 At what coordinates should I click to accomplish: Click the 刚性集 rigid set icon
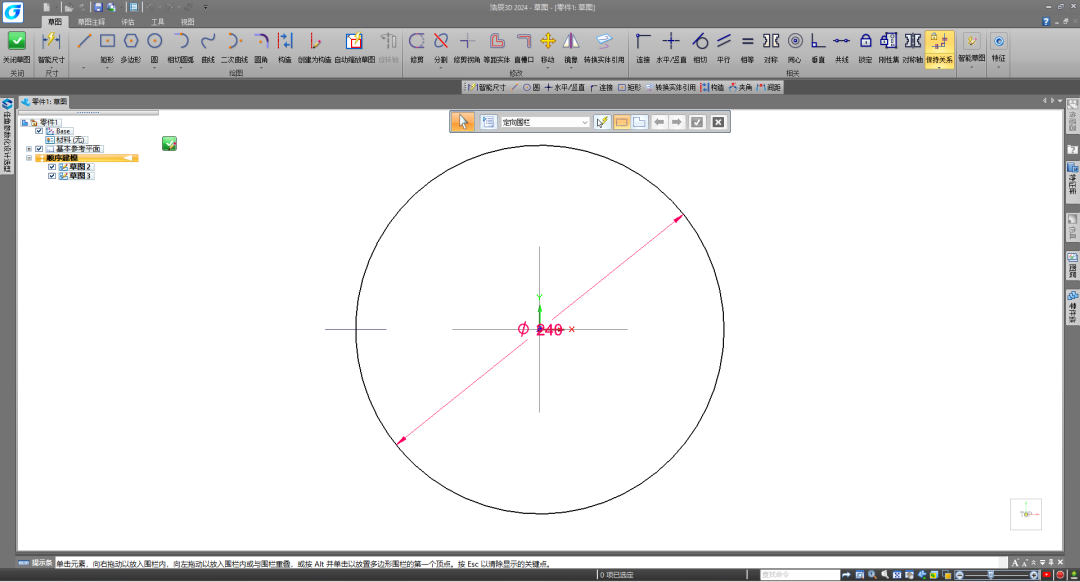click(x=889, y=41)
